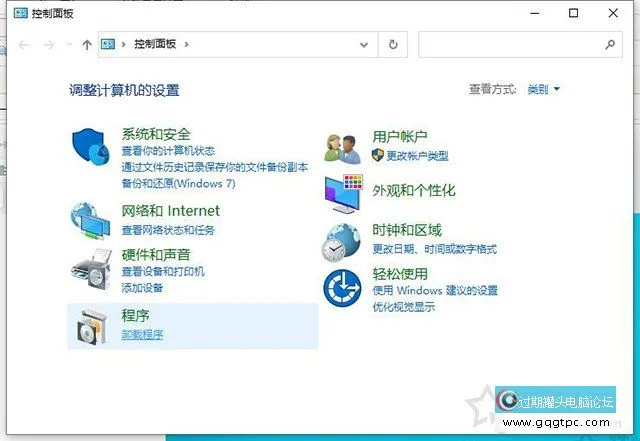The height and width of the screenshot is (441, 640).
Task: Open the 类别 view-by dropdown
Action: tap(543, 89)
